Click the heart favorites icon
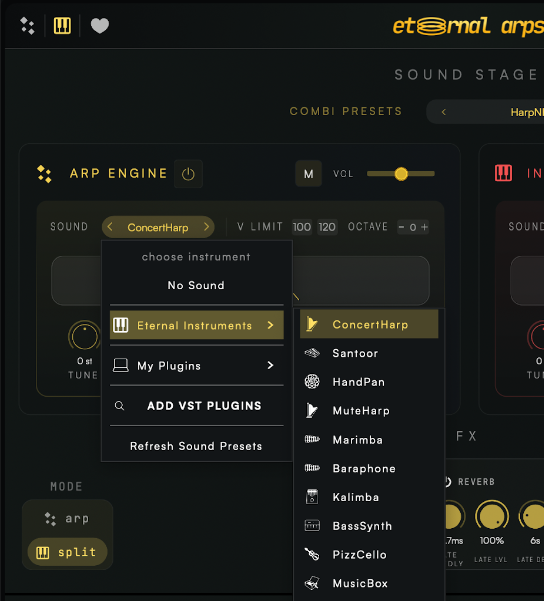This screenshot has width=544, height=601. coord(100,26)
